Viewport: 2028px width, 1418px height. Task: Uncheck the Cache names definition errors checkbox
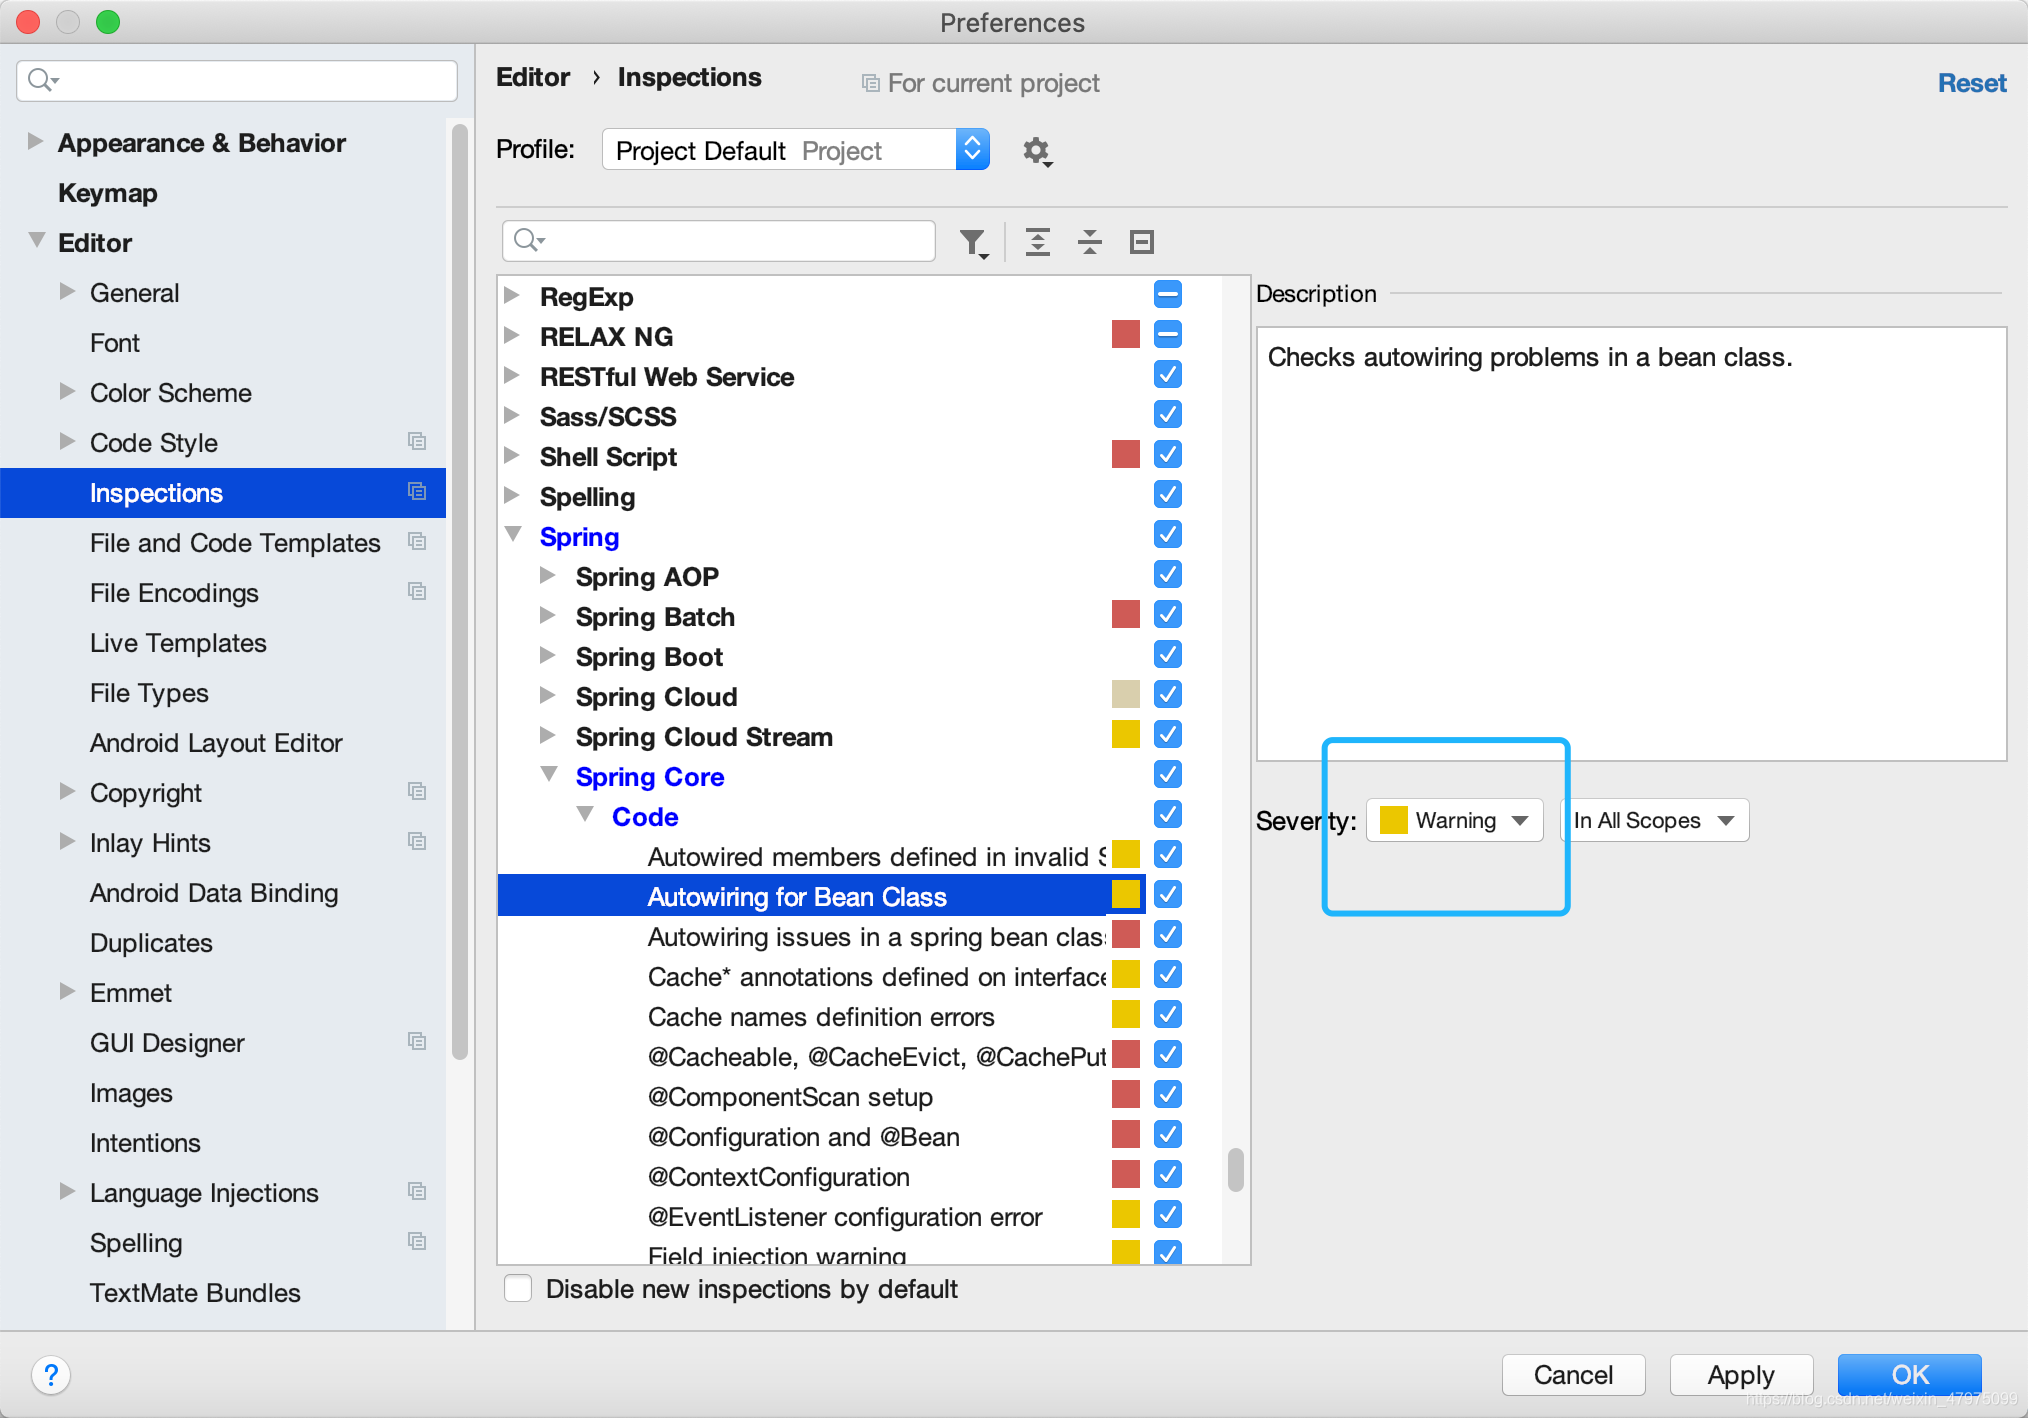click(x=1168, y=1014)
